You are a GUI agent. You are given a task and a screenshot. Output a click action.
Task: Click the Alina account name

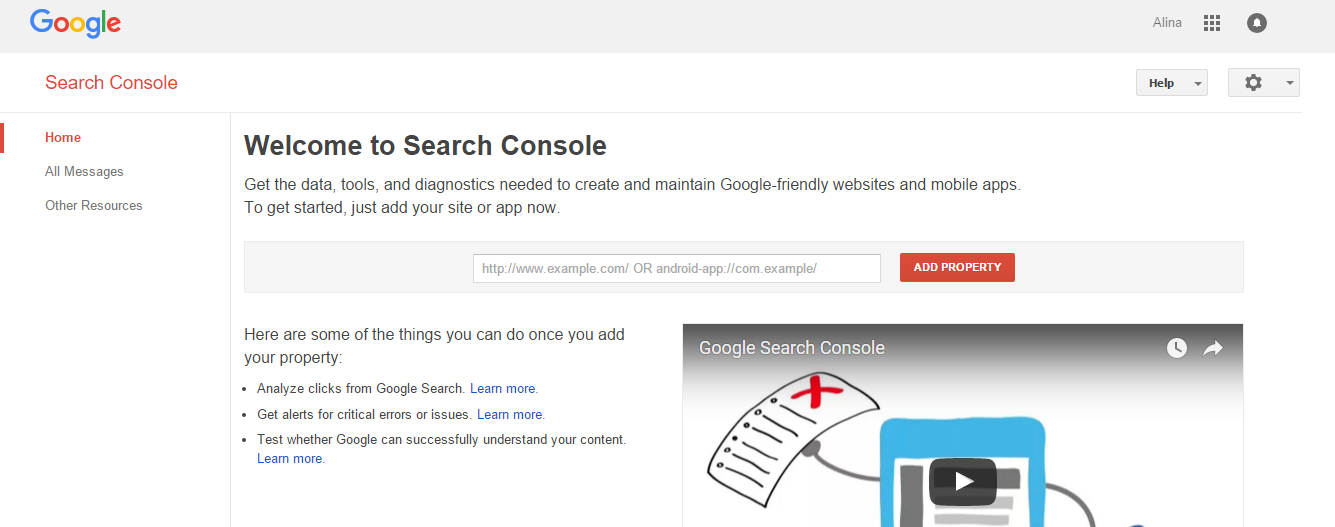pos(1167,23)
